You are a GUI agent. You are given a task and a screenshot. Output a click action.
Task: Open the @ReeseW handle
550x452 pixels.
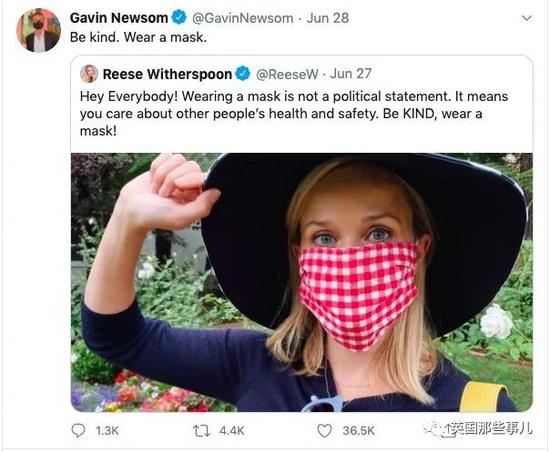pyautogui.click(x=287, y=74)
